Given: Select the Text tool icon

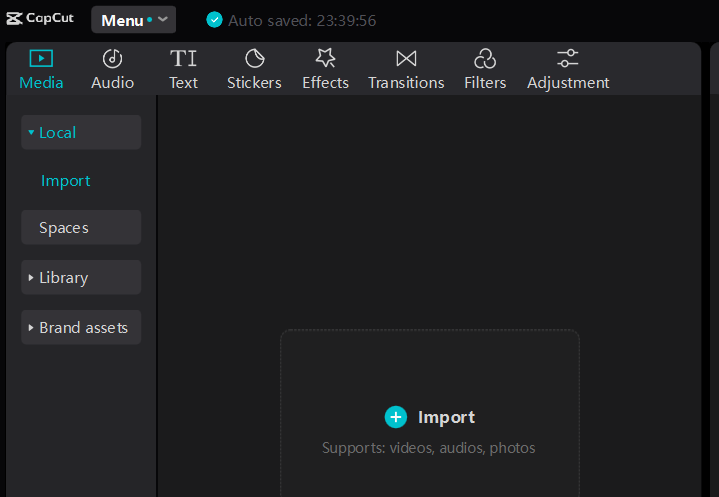Looking at the screenshot, I should pyautogui.click(x=183, y=59).
